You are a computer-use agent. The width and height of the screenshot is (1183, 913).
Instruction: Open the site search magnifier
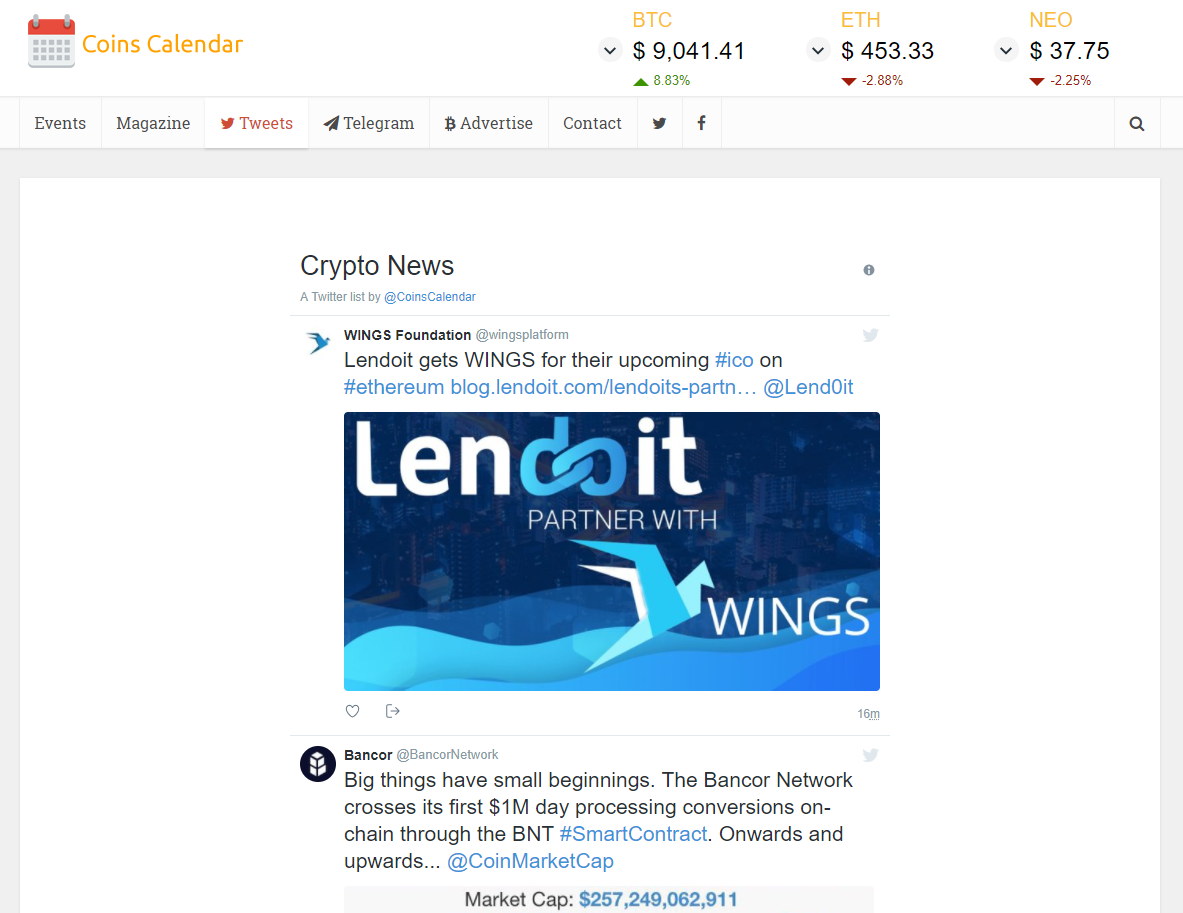(x=1136, y=122)
